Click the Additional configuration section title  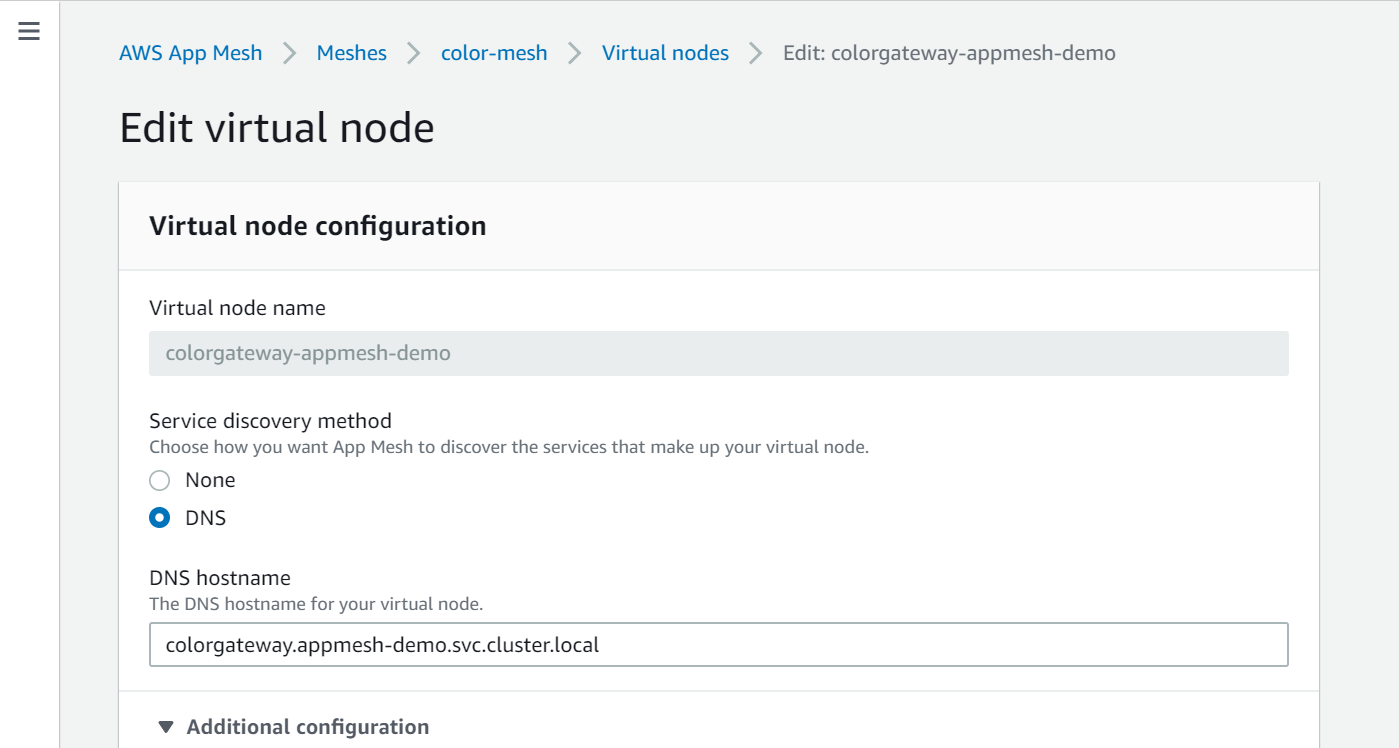point(308,727)
